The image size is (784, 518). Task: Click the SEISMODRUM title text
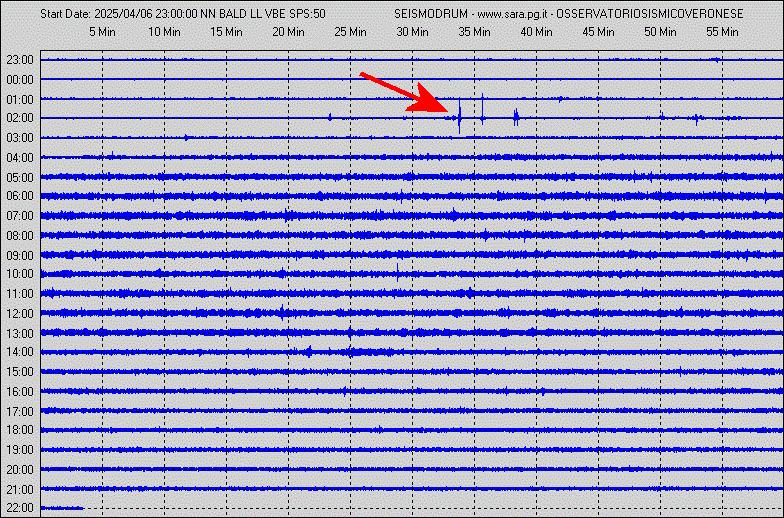[431, 14]
